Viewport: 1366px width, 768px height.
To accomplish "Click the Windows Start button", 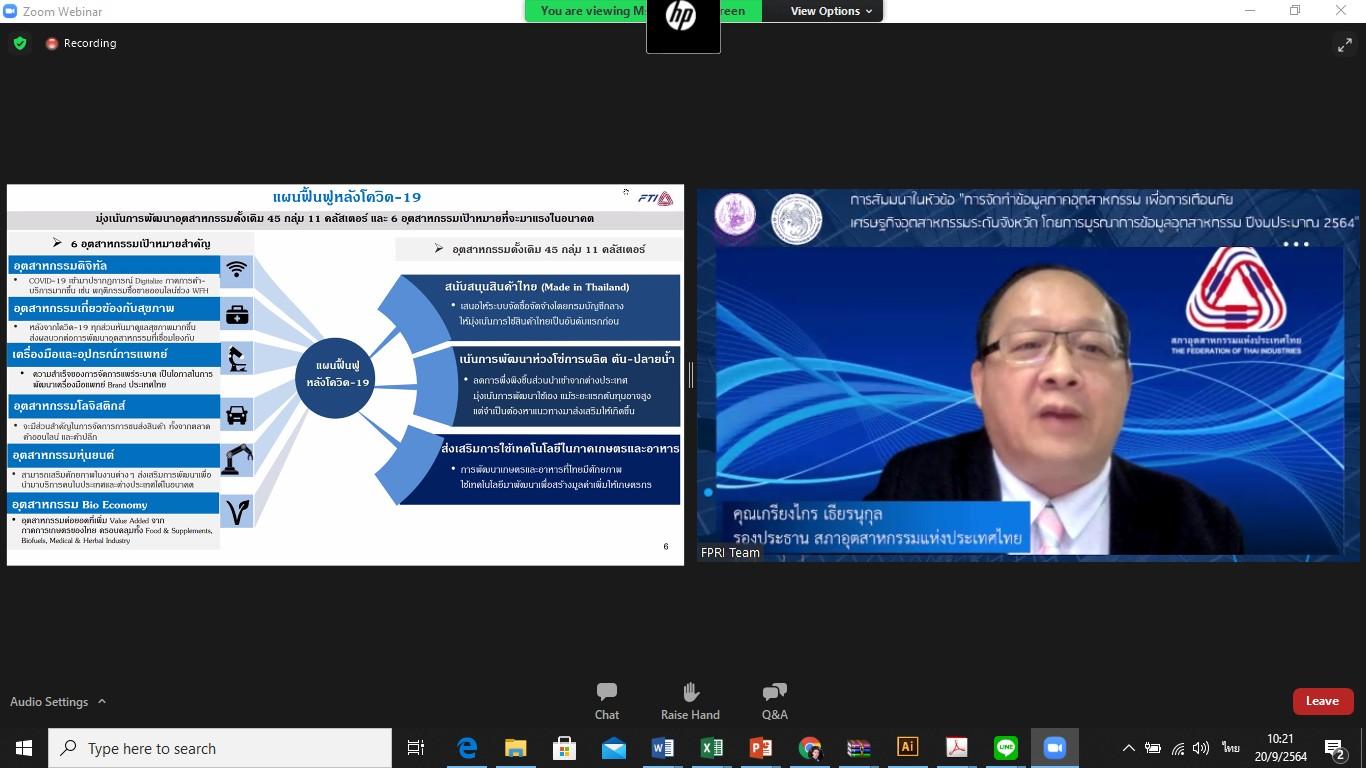I will pos(24,748).
